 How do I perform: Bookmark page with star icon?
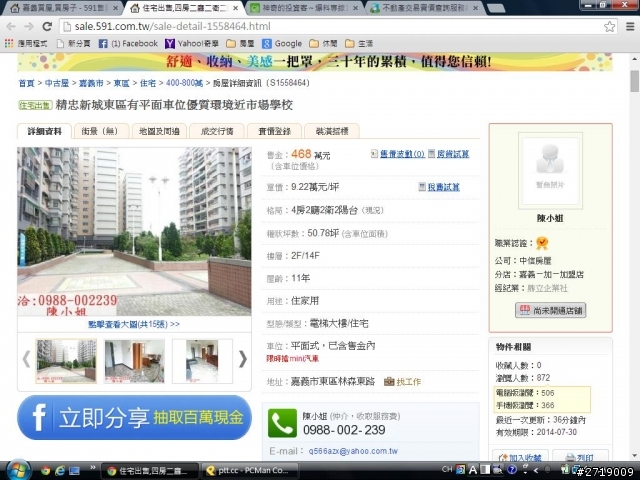(609, 27)
